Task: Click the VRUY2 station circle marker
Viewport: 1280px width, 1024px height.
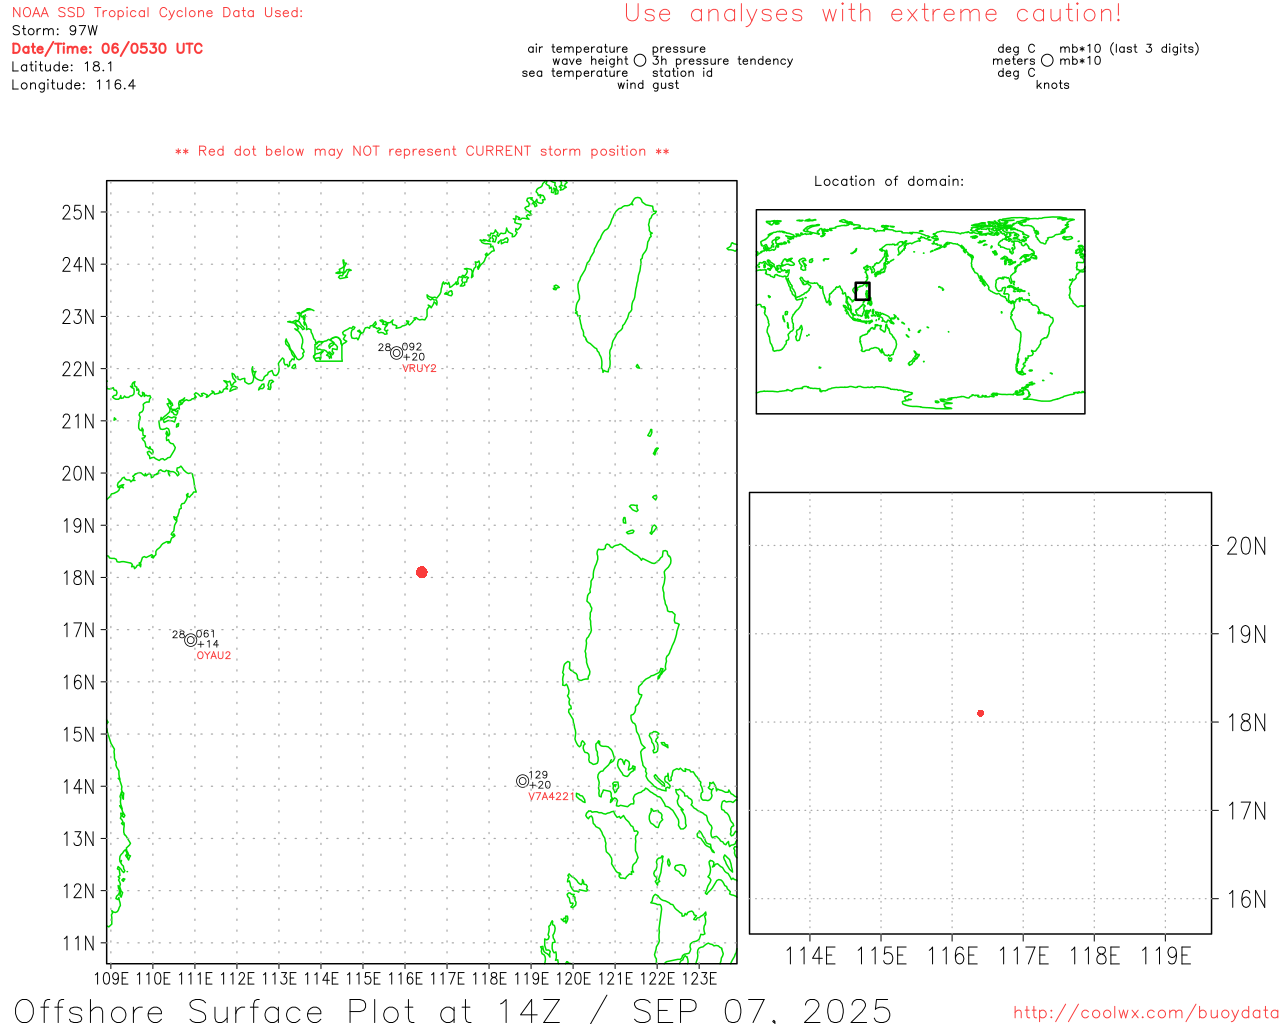Action: point(397,353)
